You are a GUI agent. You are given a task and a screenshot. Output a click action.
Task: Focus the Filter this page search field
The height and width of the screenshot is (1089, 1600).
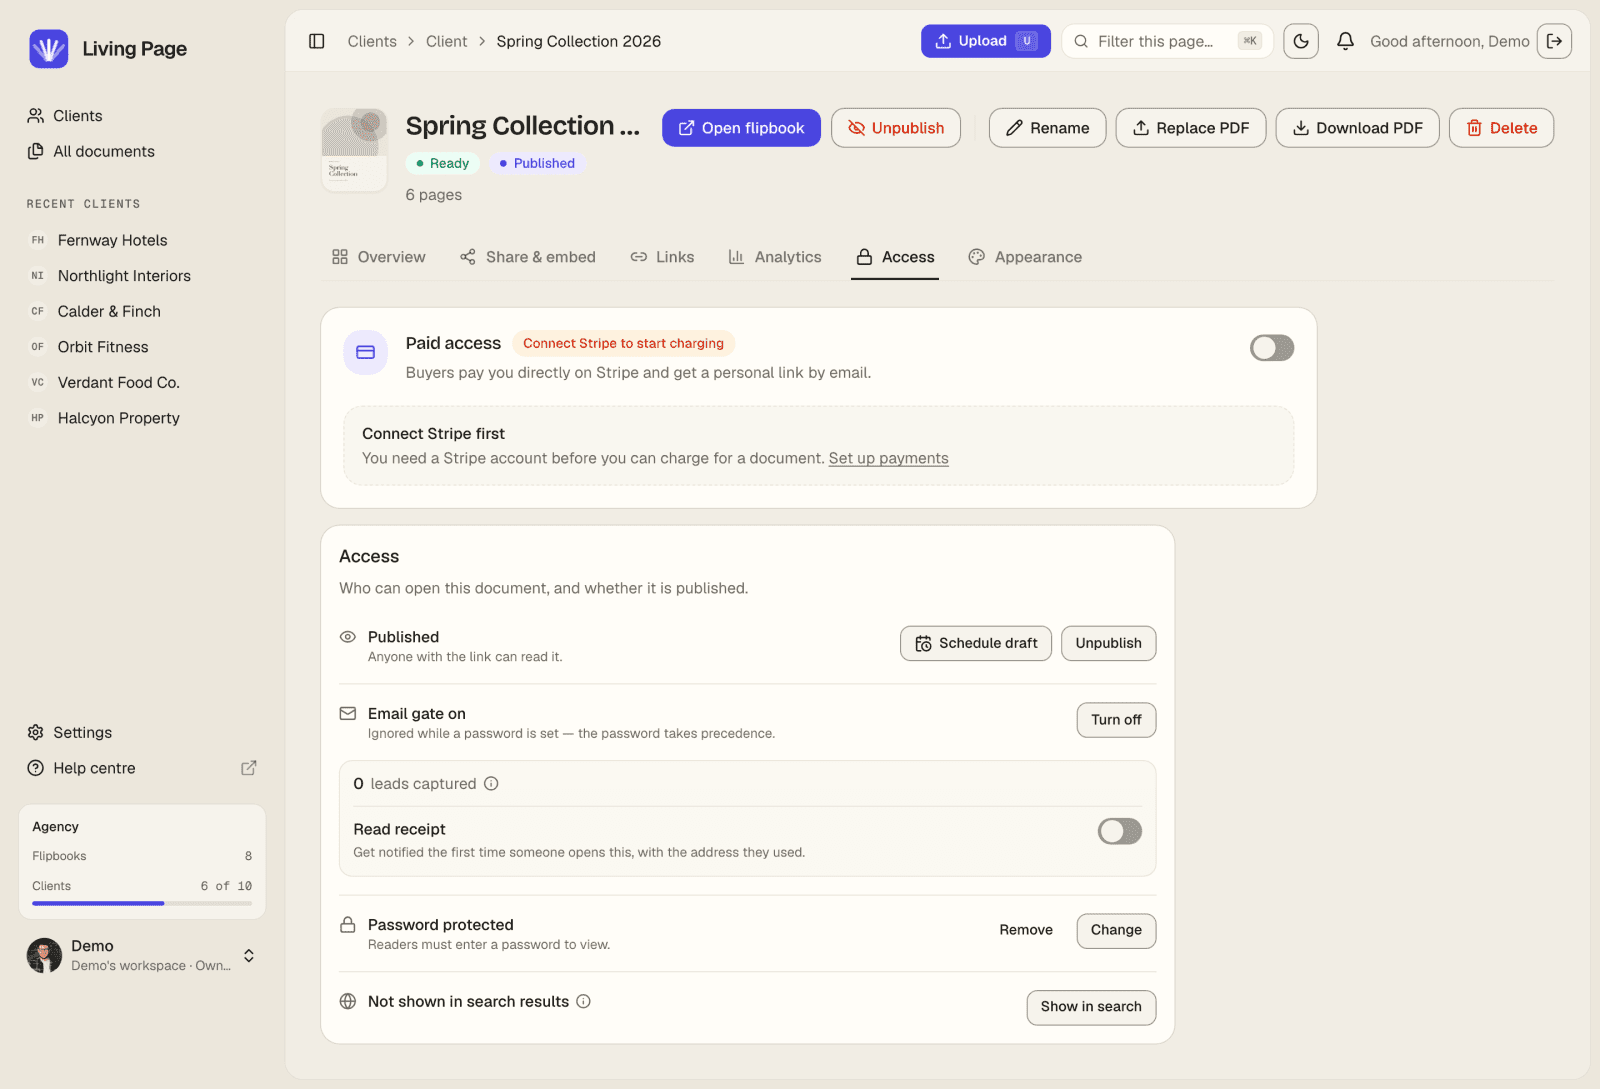tap(1167, 41)
